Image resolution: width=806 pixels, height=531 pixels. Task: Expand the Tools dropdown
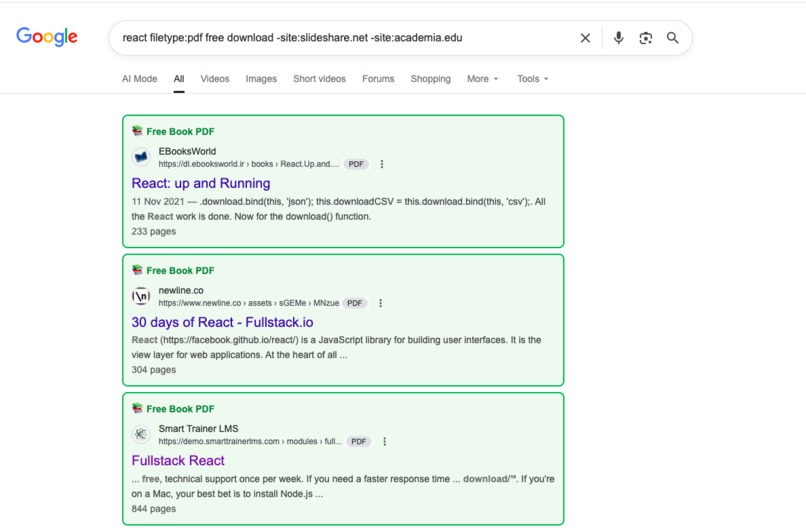(533, 79)
